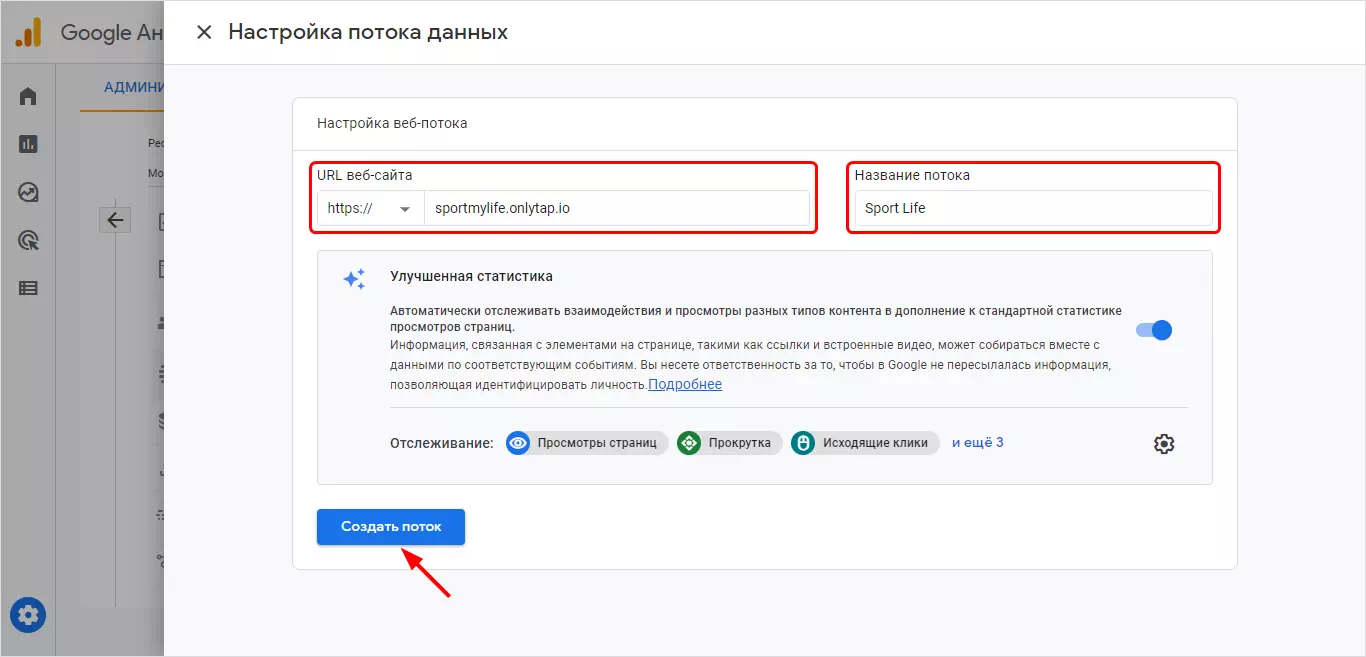This screenshot has width=1366, height=657.
Task: Click the back arrow in admin column
Action: coord(115,220)
